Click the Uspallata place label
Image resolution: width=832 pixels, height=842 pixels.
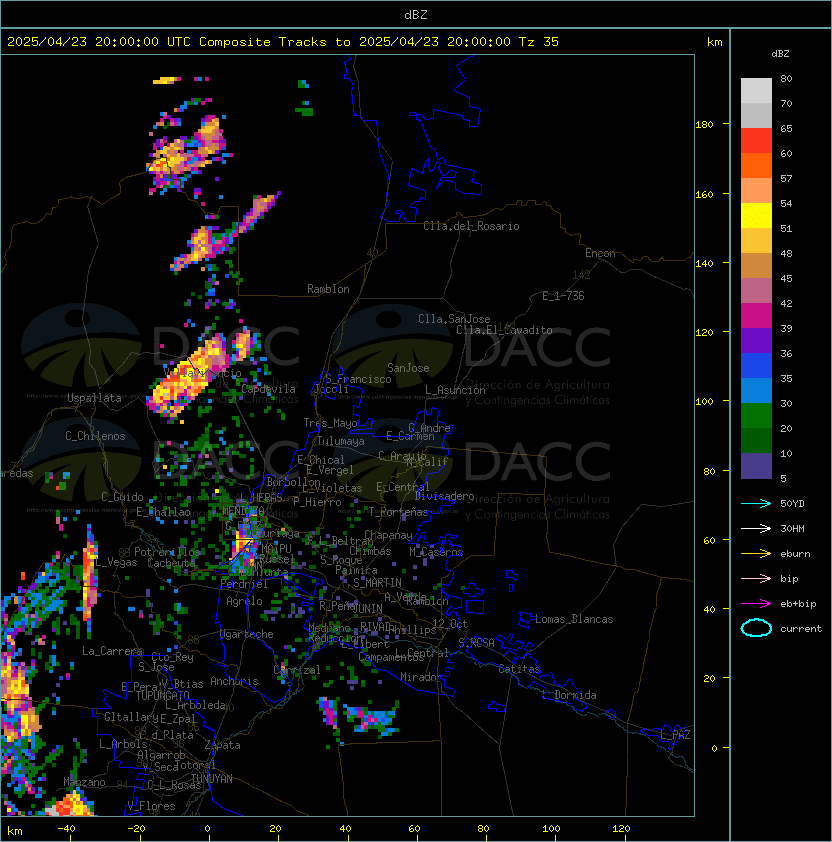94,398
